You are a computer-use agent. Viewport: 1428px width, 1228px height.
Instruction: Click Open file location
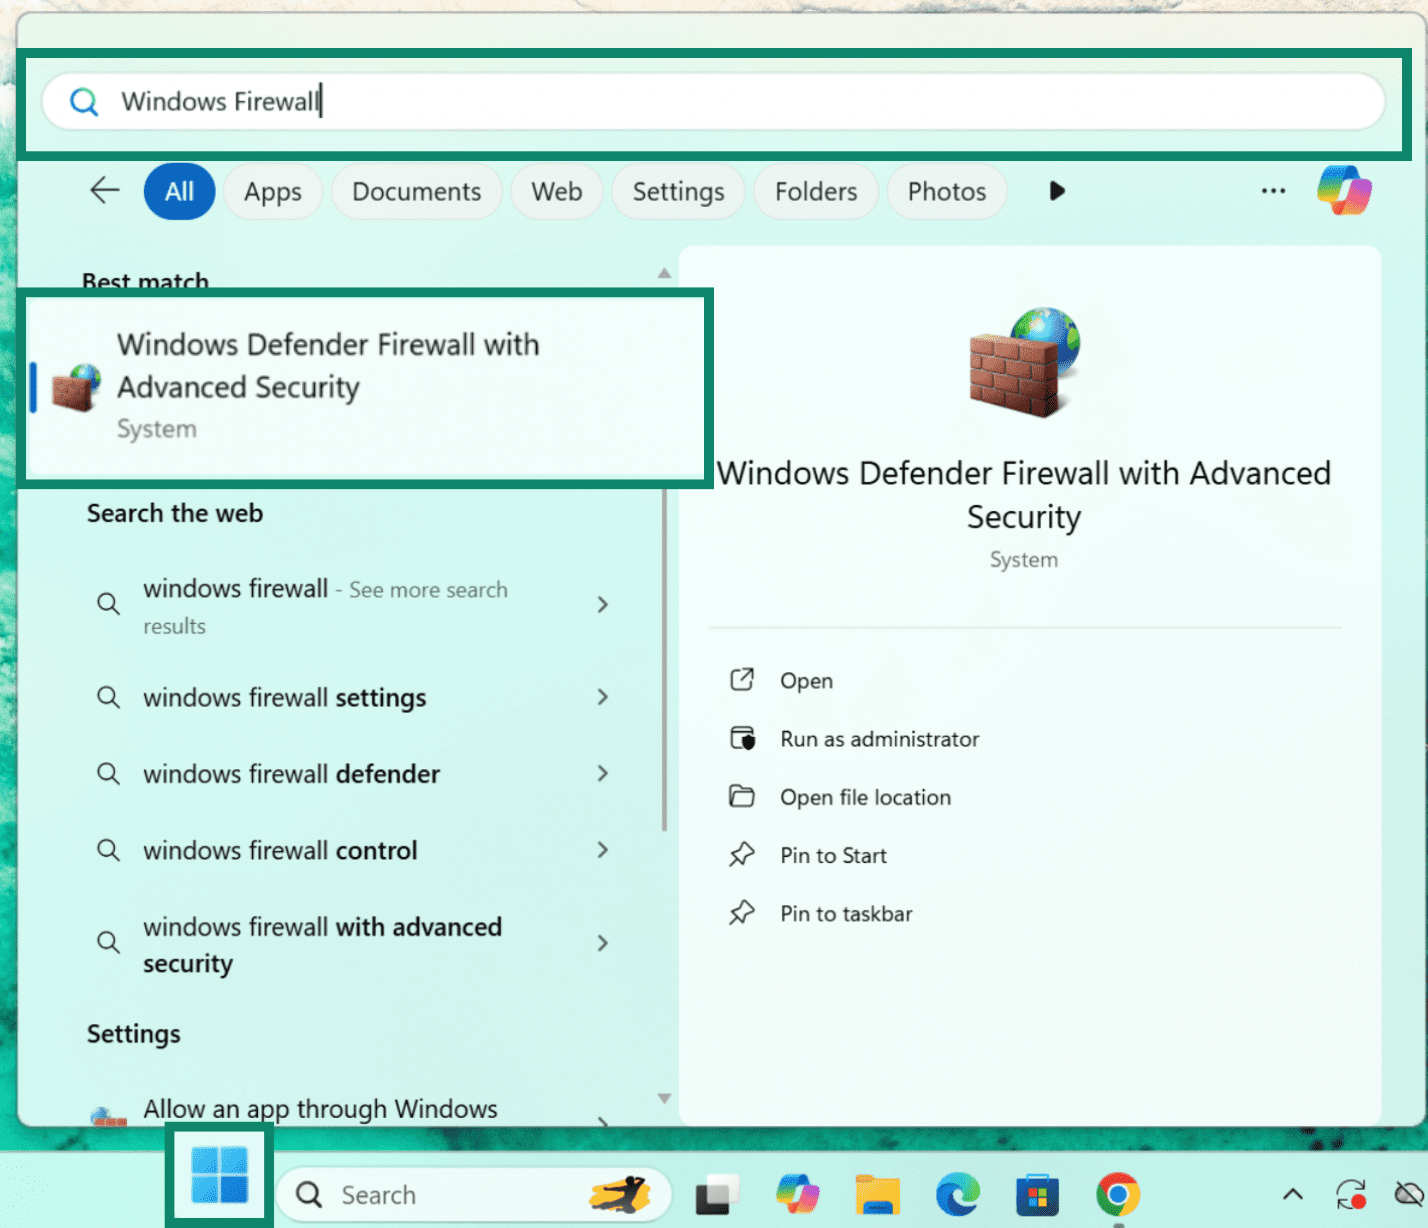[865, 797]
